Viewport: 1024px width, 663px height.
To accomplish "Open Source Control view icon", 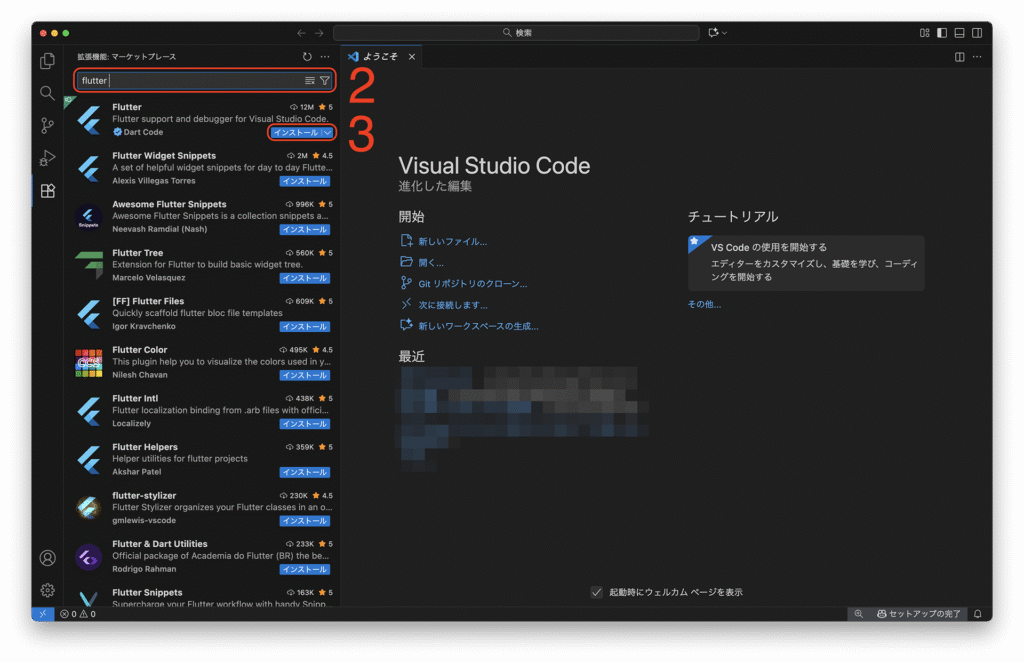I will coord(47,125).
